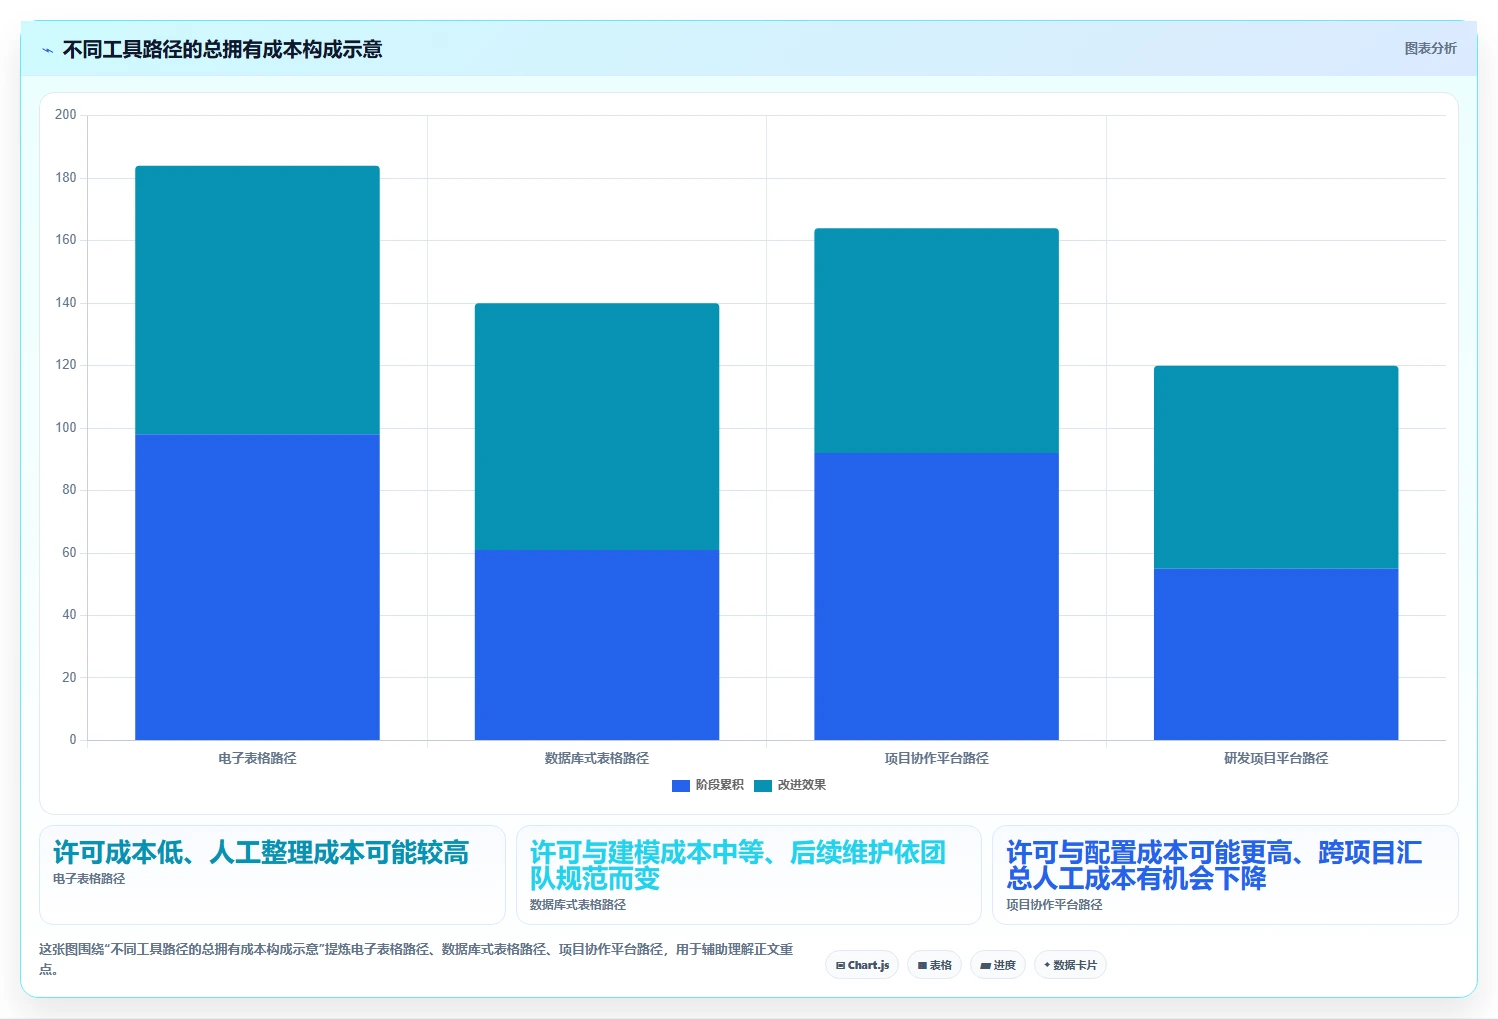The height and width of the screenshot is (1019, 1498).
Task: Click the y-axis value 200
Action: click(x=66, y=115)
